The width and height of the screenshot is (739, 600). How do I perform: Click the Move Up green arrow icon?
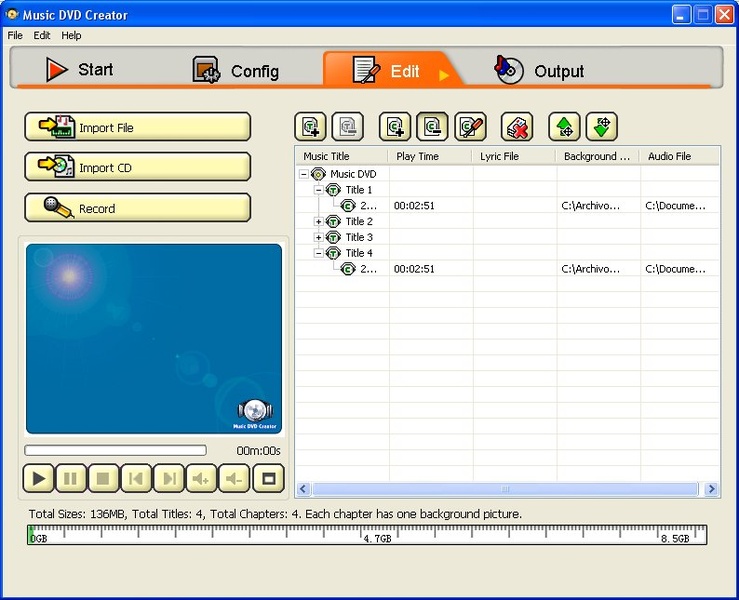click(x=564, y=126)
